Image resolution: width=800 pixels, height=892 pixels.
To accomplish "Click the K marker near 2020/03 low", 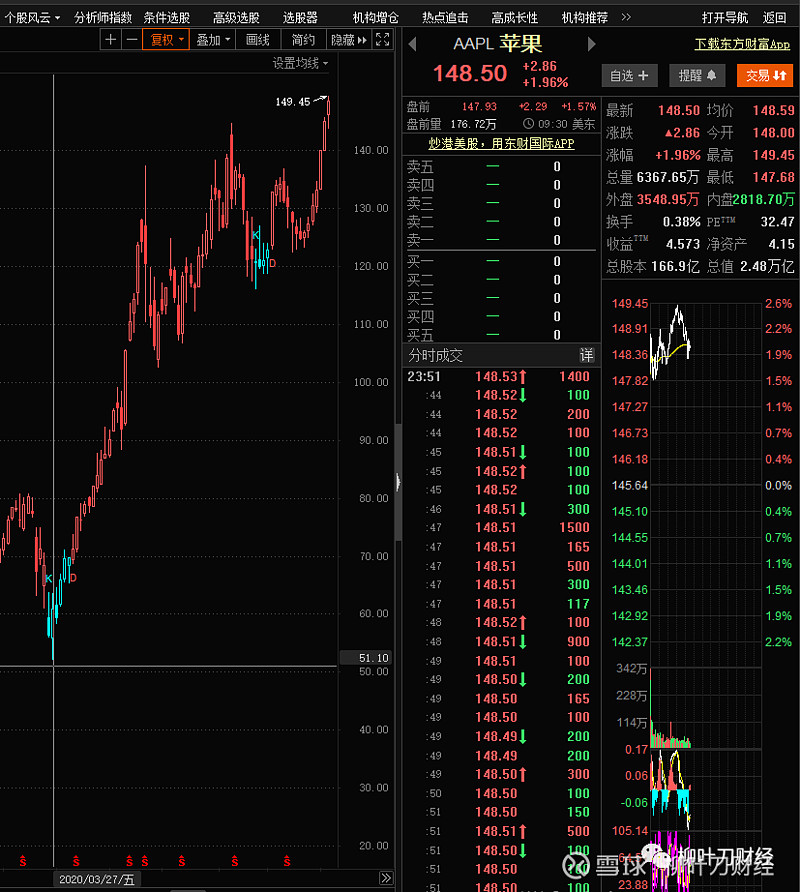I will pyautogui.click(x=48, y=579).
